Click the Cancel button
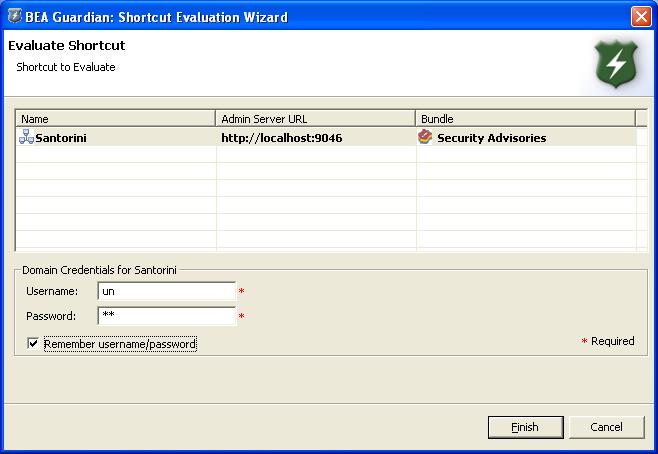 [606, 427]
